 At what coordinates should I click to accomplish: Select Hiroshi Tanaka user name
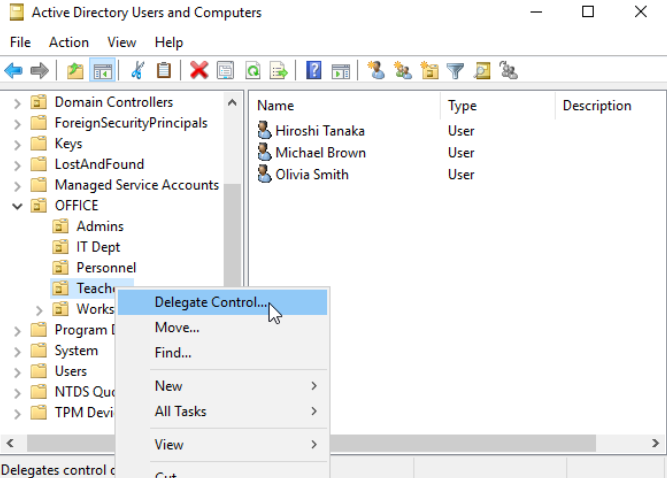[320, 131]
